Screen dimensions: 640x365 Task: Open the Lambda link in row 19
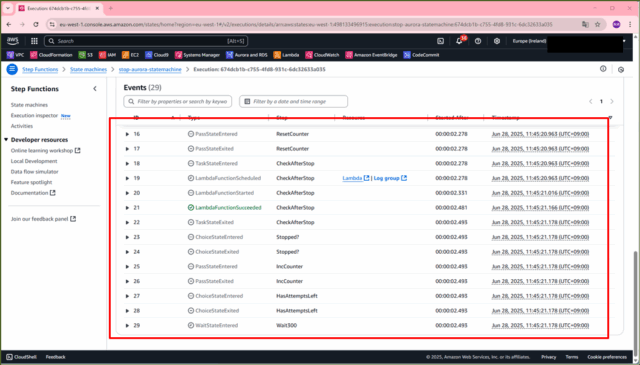point(356,178)
